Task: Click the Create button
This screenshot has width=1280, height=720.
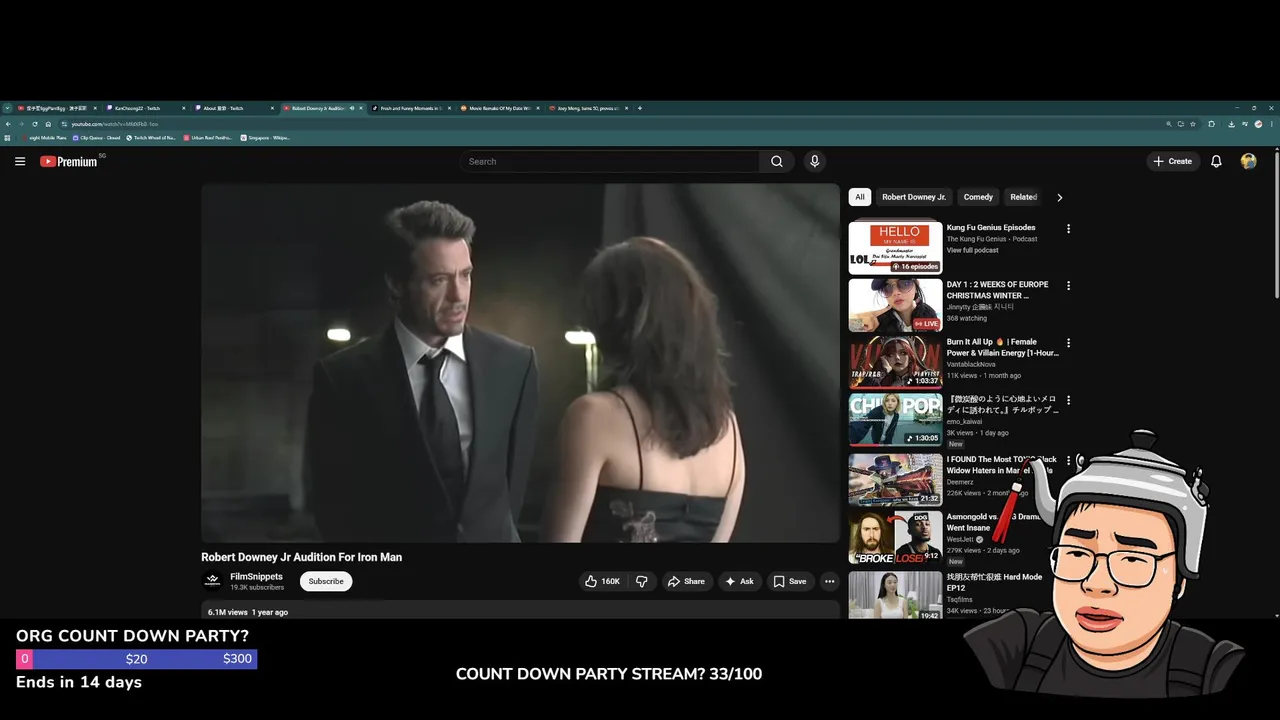Action: tap(1173, 161)
